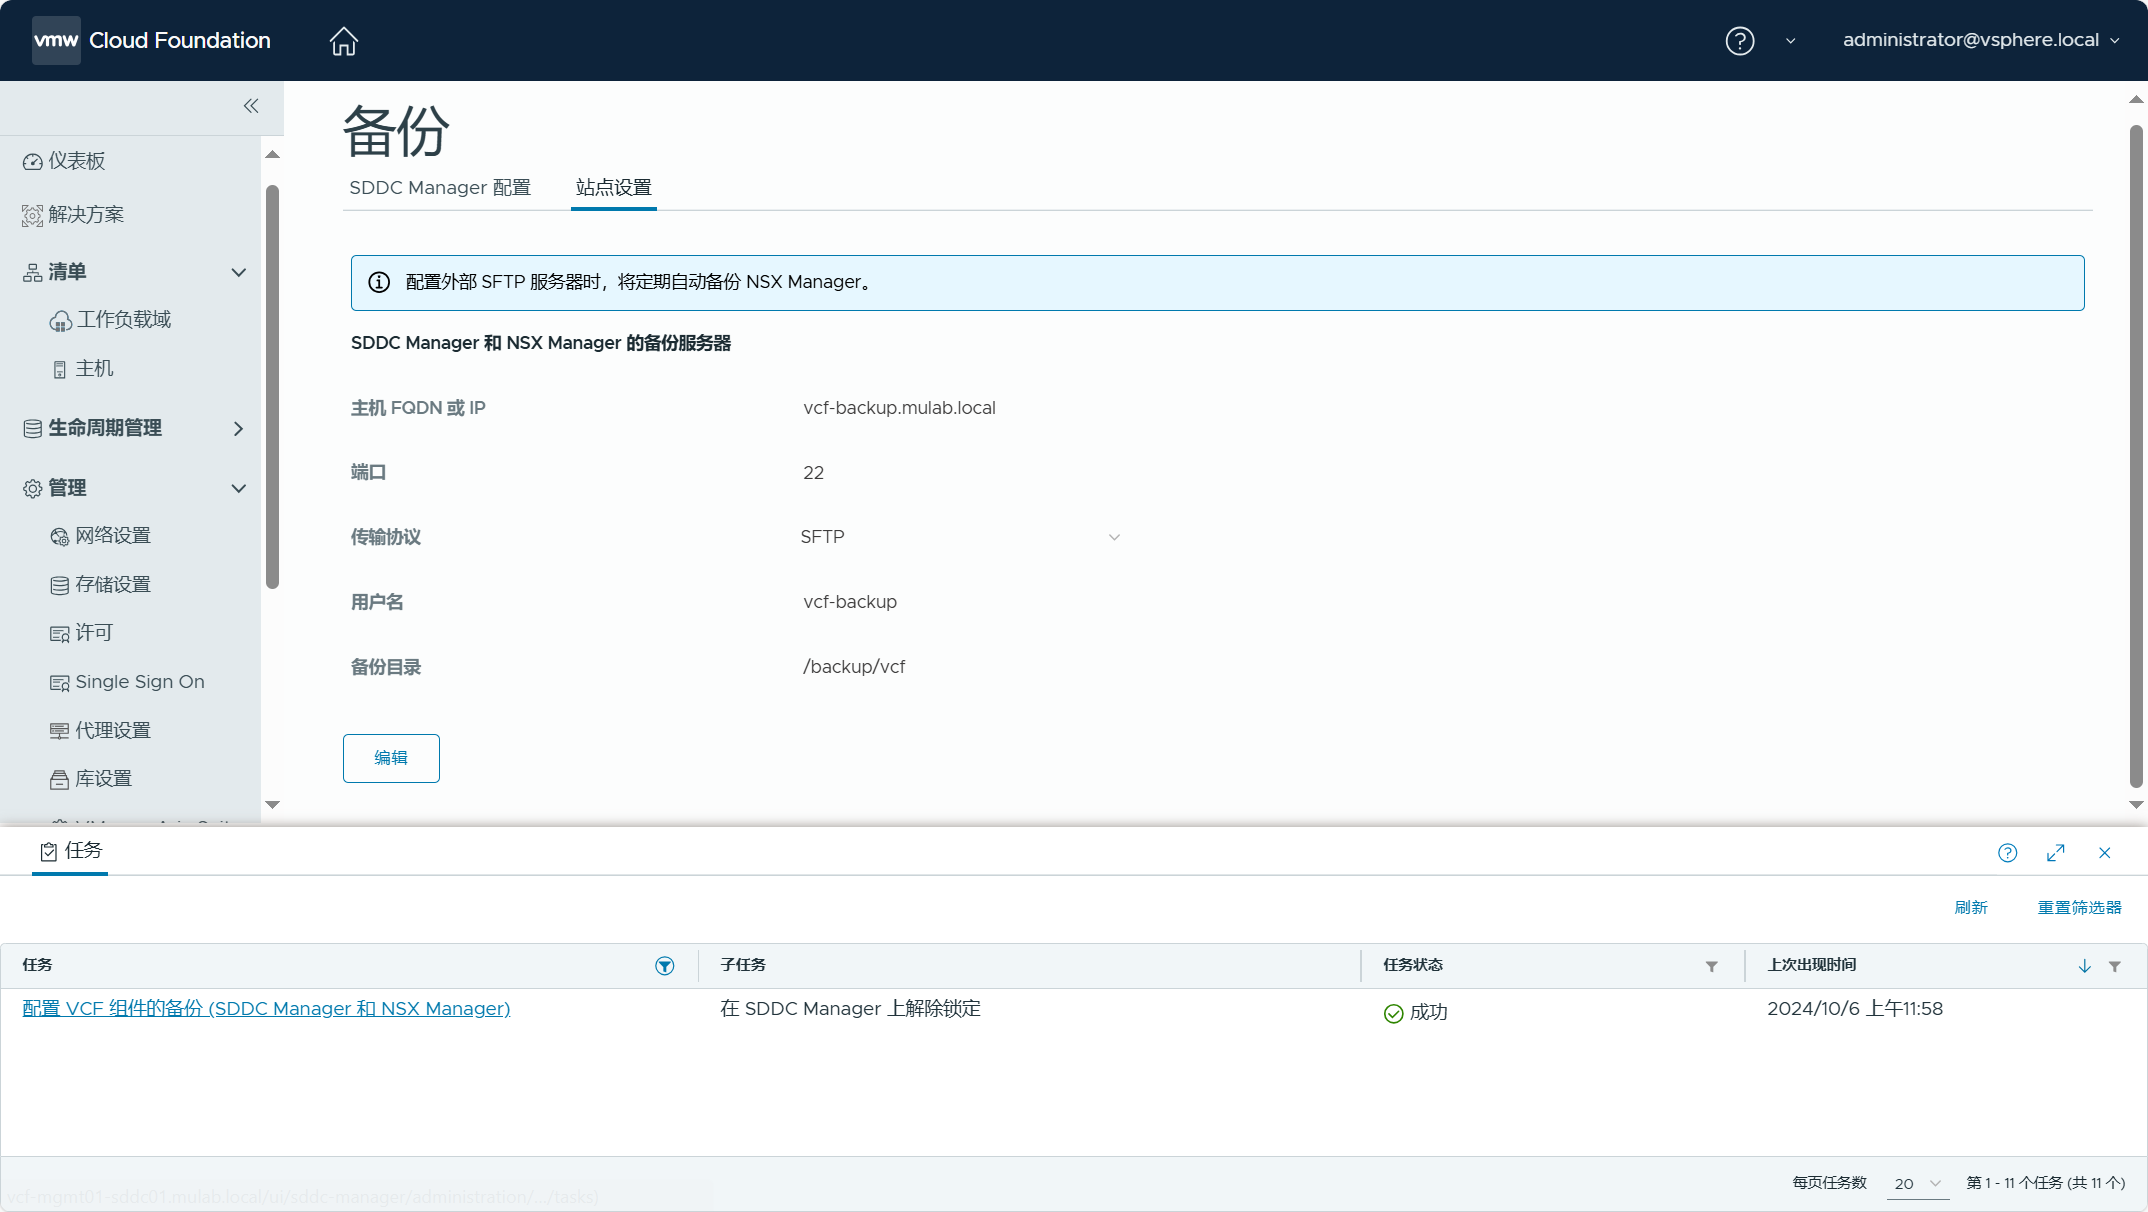This screenshot has height=1212, width=2148.
Task: Click the /backup/vcf directory value
Action: (x=854, y=667)
